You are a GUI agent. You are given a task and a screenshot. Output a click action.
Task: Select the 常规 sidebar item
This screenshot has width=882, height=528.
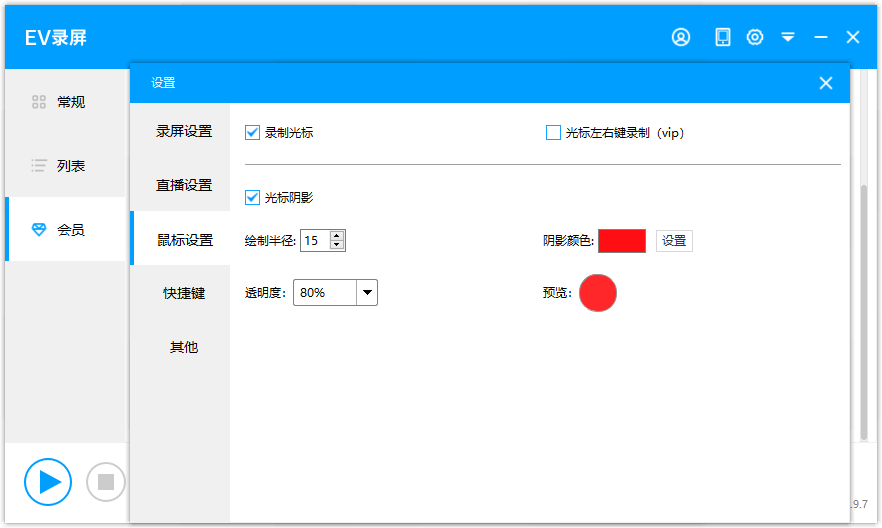(x=65, y=102)
